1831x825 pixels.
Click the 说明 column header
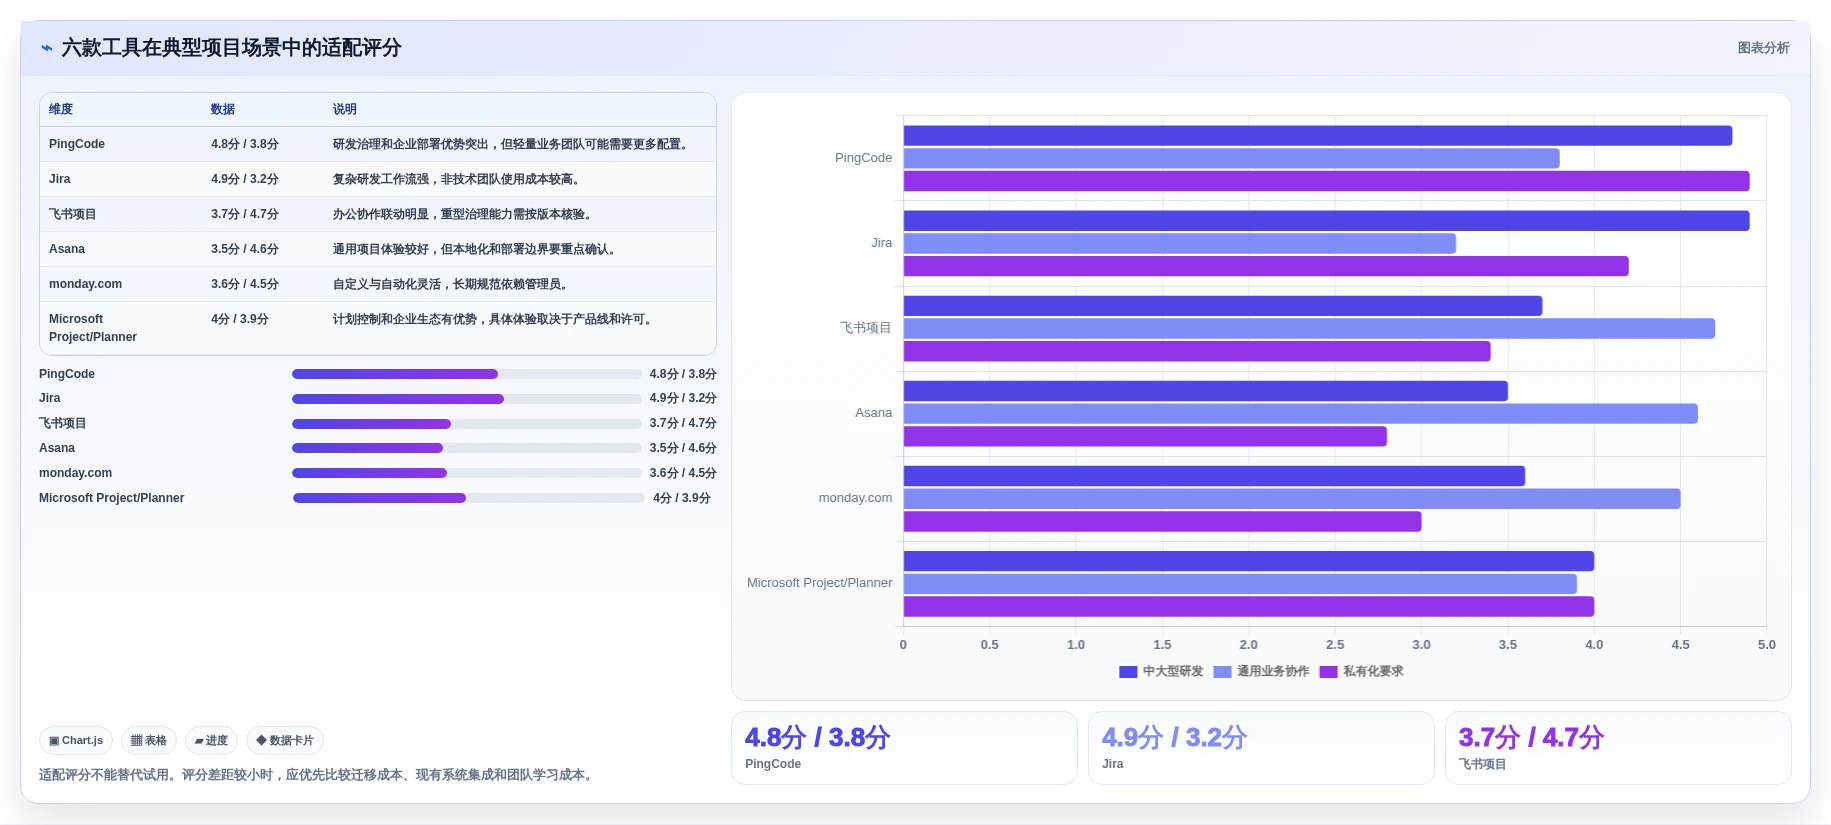click(345, 109)
